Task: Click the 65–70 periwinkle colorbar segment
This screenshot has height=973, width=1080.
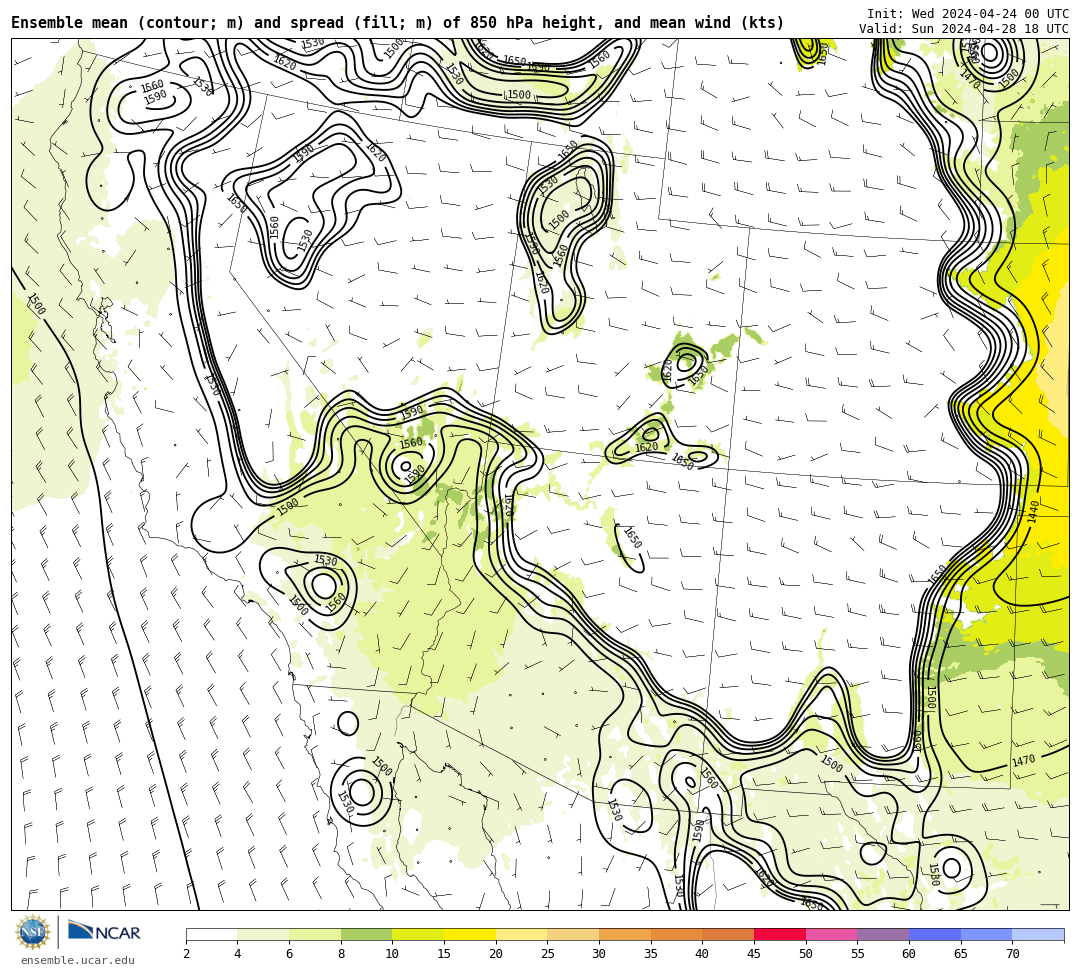Action: (986, 934)
